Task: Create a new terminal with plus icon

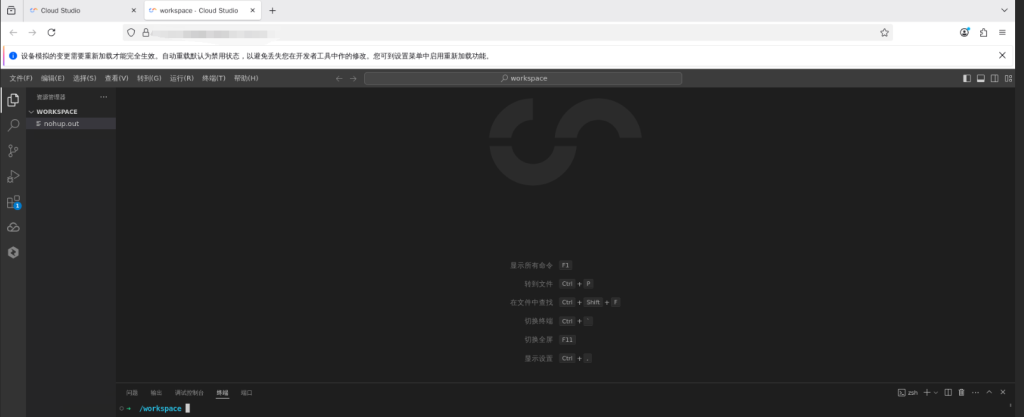Action: [927, 392]
